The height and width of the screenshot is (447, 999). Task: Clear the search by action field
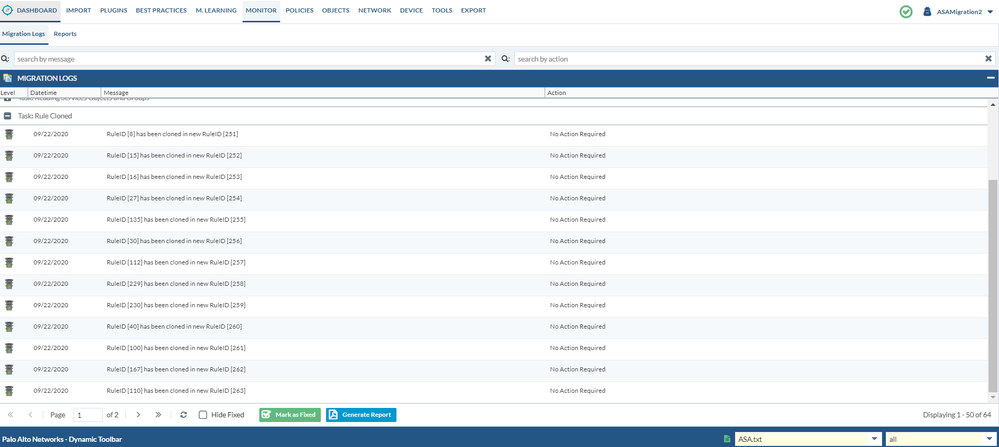point(988,59)
